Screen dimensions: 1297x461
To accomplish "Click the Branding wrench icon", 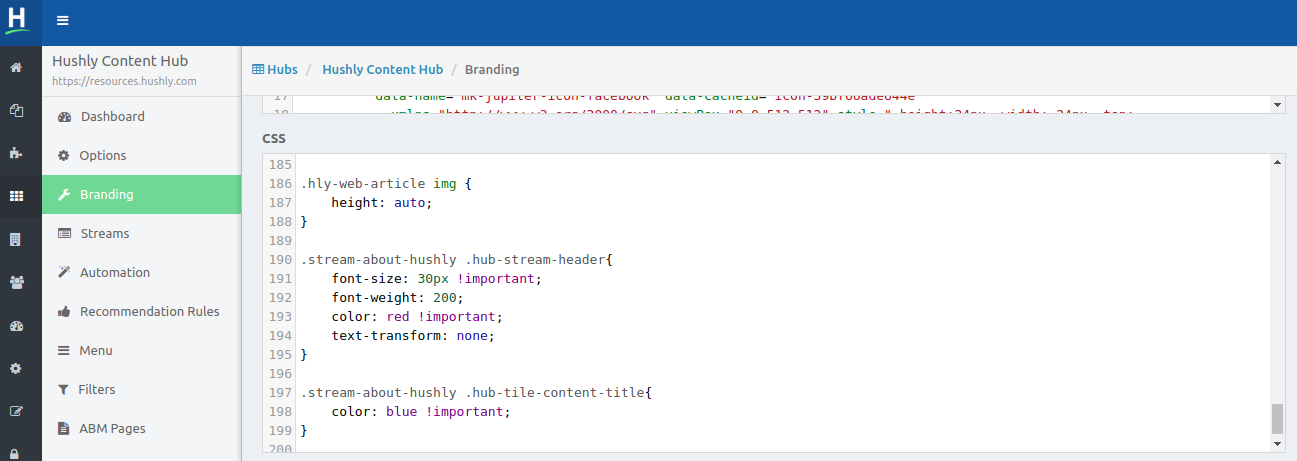I will (x=64, y=195).
